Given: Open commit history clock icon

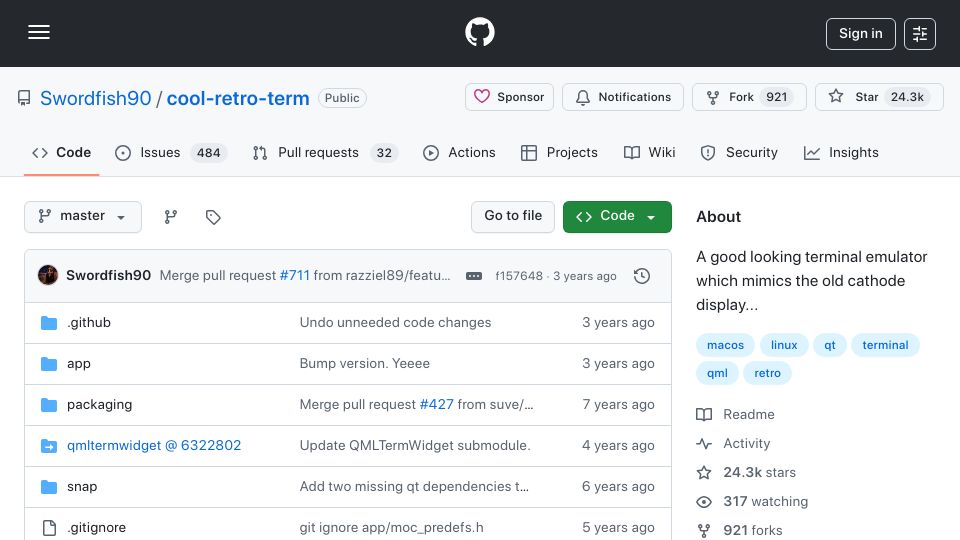Looking at the screenshot, I should click(642, 276).
